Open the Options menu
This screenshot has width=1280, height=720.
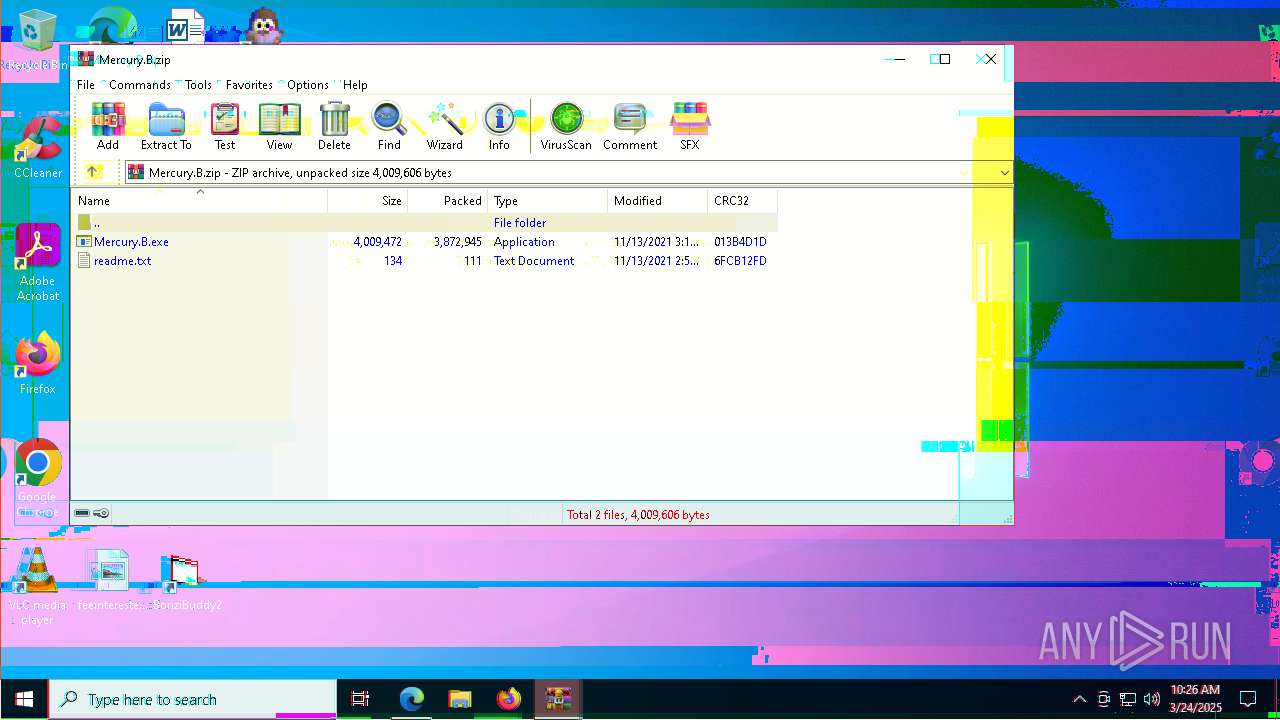click(x=308, y=85)
